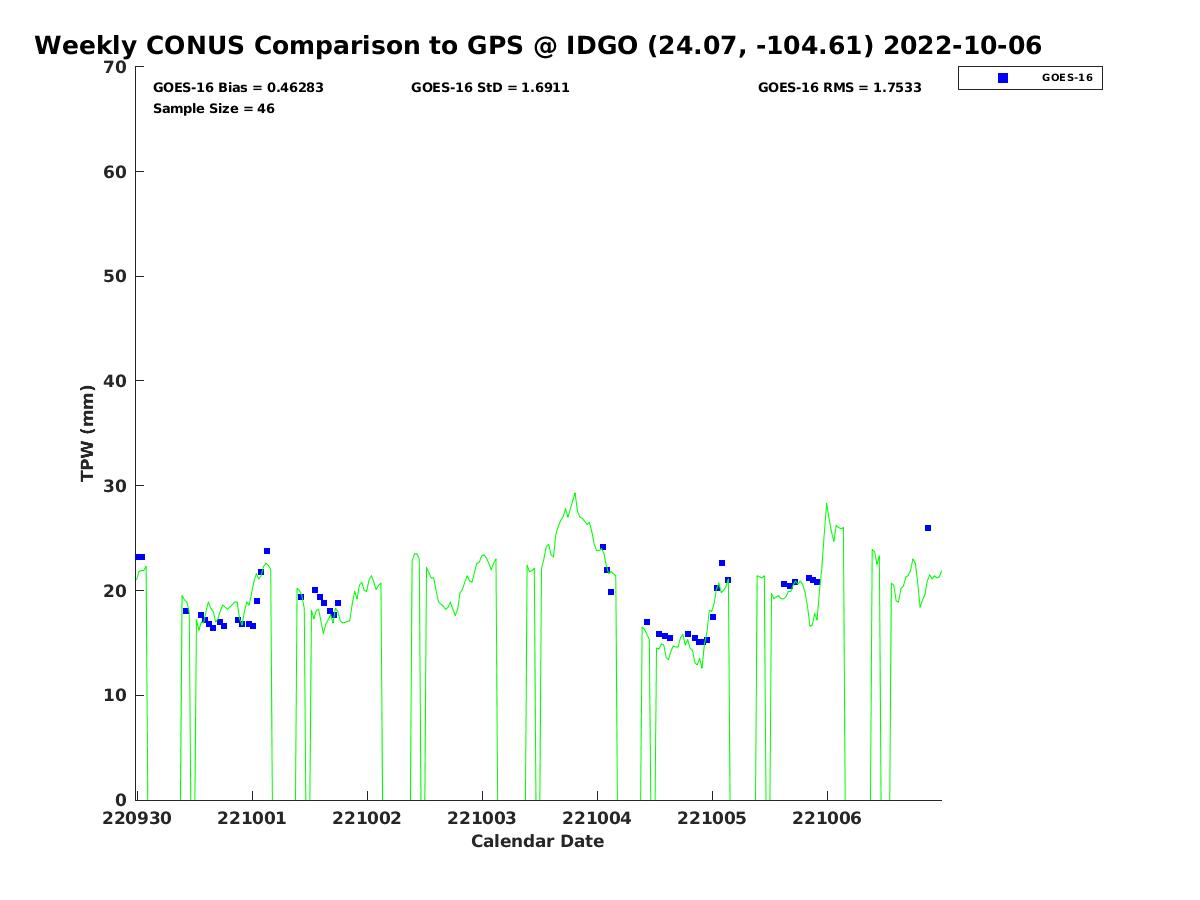1200x900 pixels.
Task: Click the 70 y-axis tick label
Action: (x=116, y=67)
